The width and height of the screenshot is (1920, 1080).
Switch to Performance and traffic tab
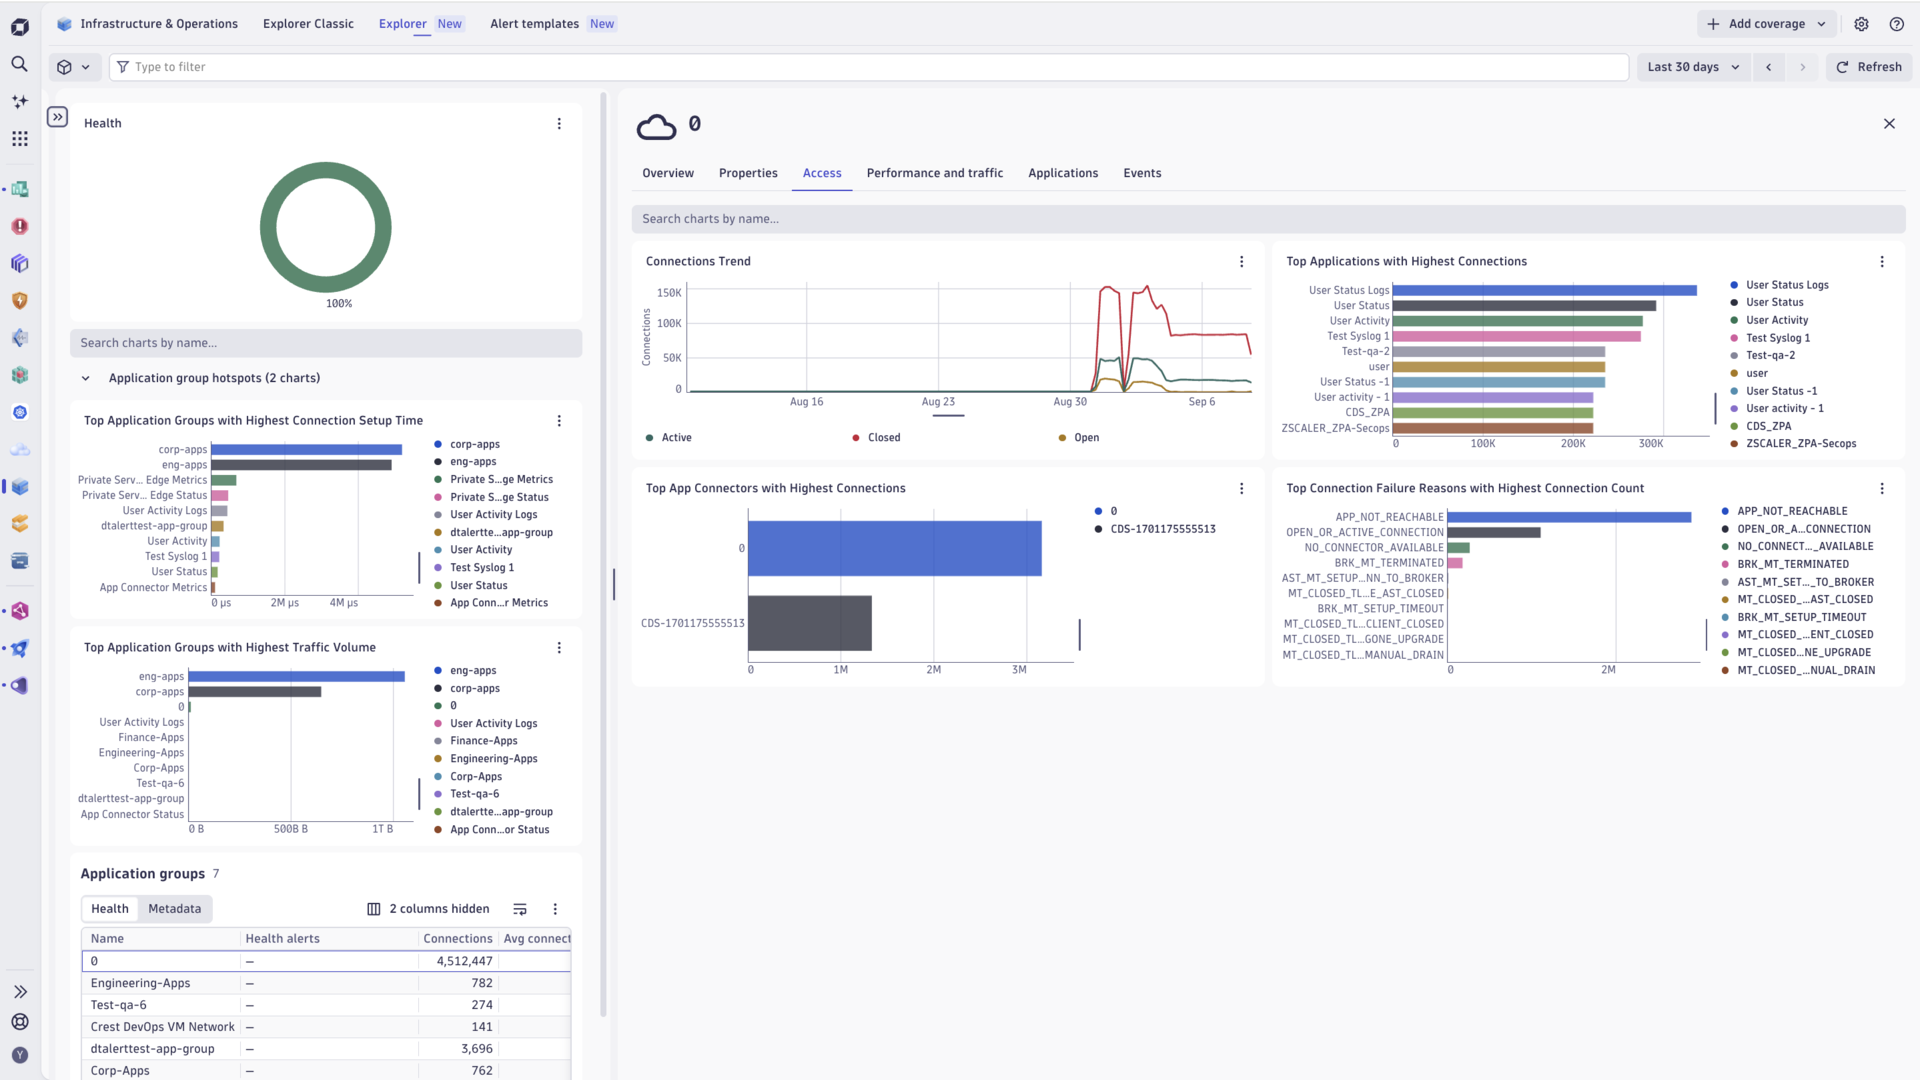[x=935, y=173]
